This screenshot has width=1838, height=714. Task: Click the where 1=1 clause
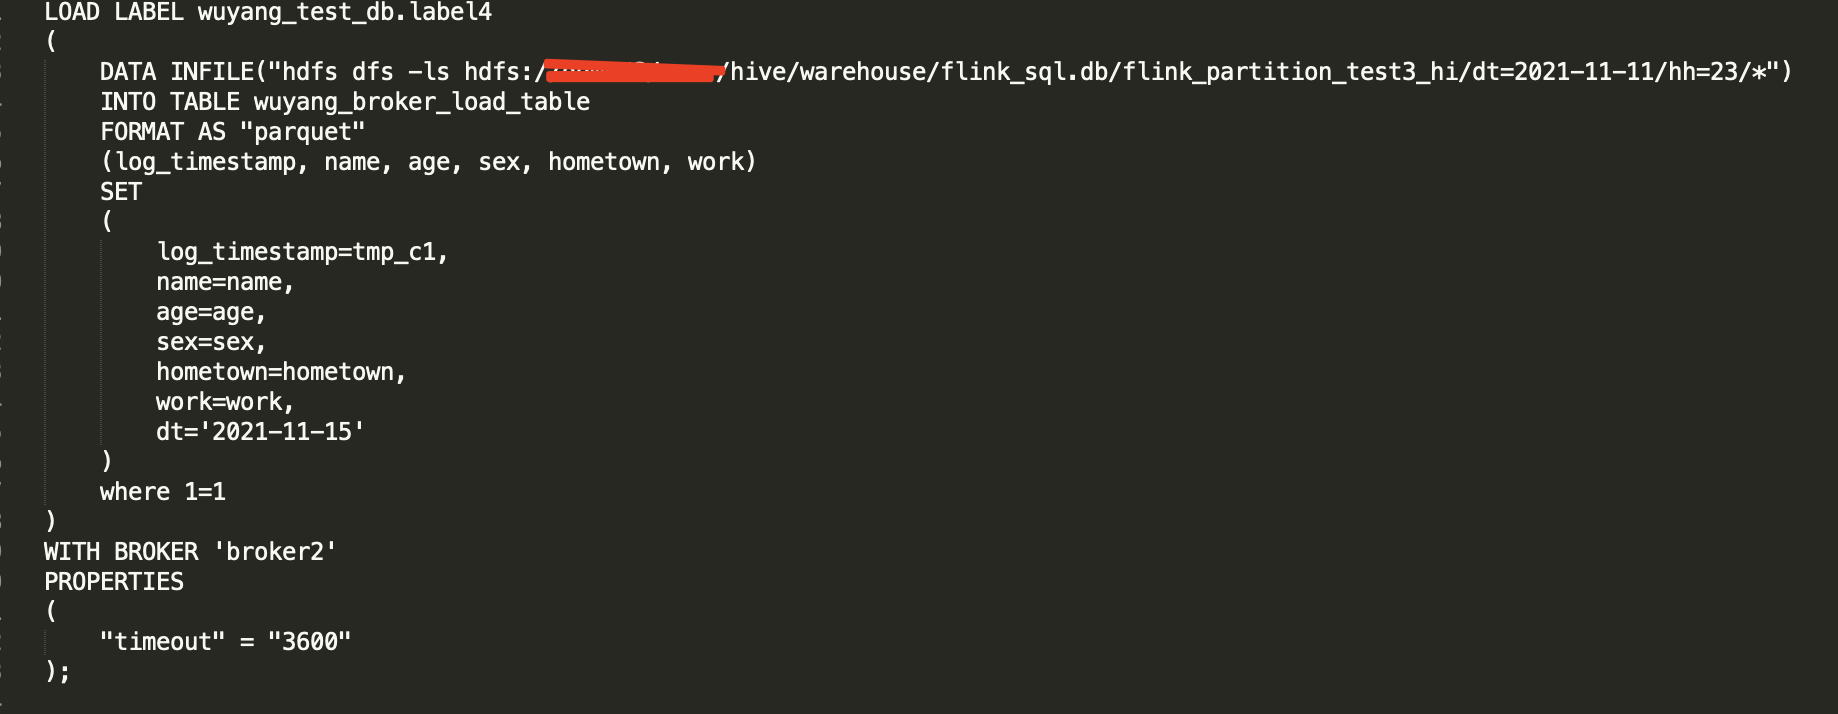(x=163, y=492)
